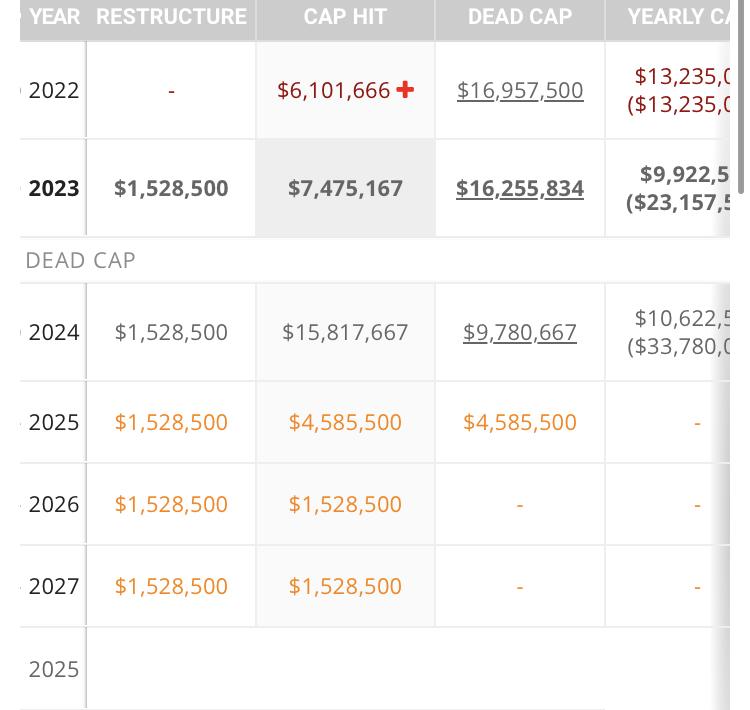Select the 2024 cap hit $15,817,667 cell

[345, 332]
